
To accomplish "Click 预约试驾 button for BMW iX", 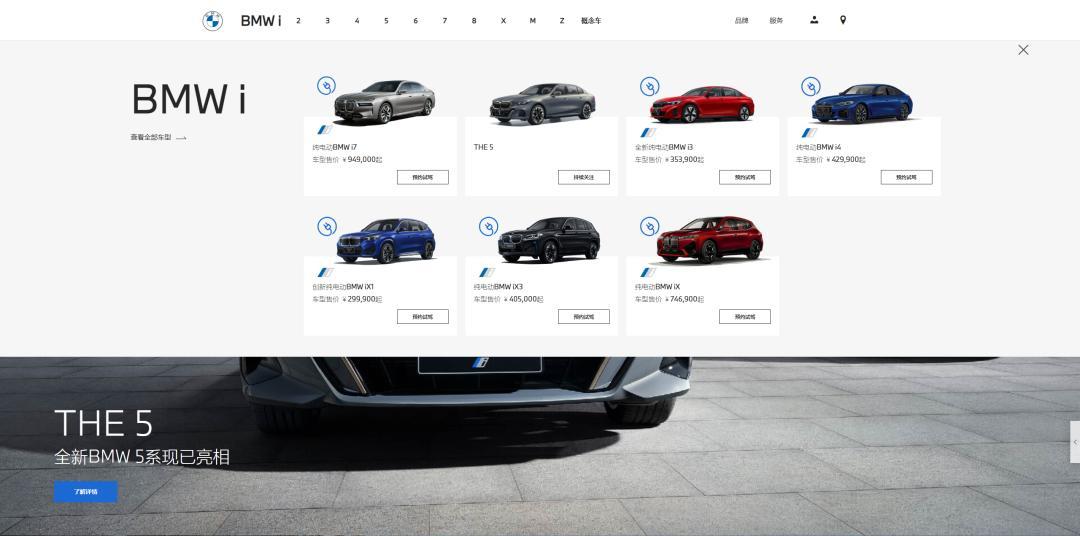I will 745,316.
